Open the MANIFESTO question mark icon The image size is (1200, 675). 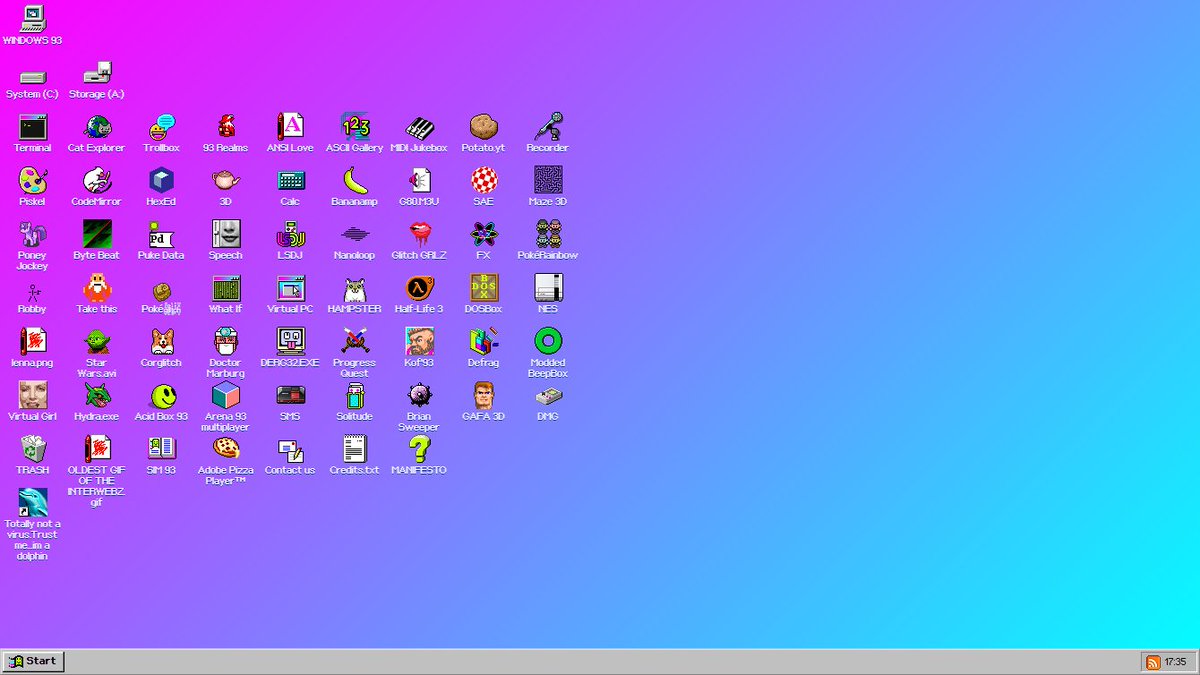[x=419, y=449]
